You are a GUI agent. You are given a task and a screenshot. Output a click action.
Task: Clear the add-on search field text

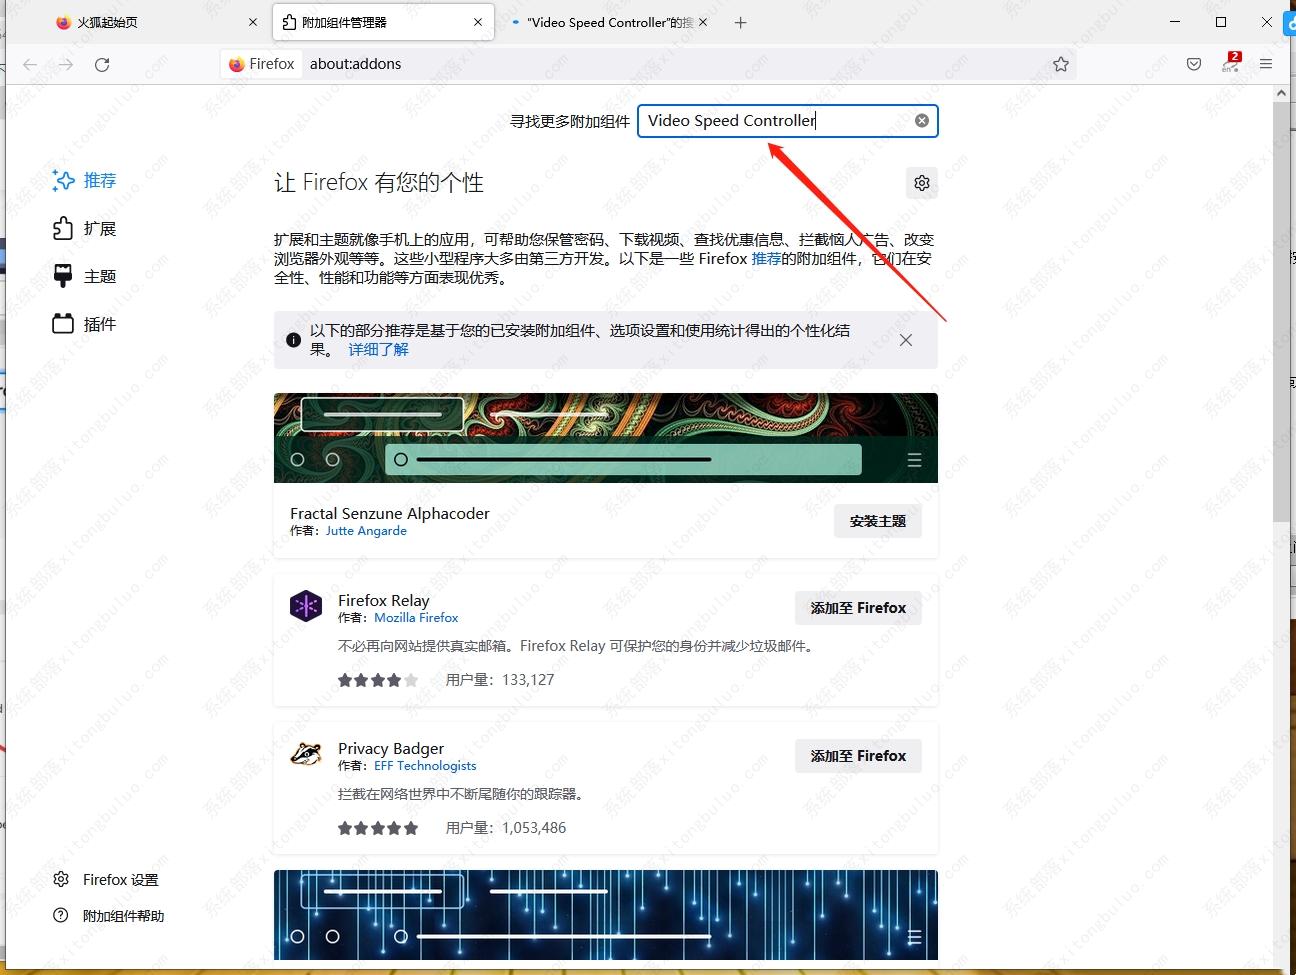tap(922, 121)
